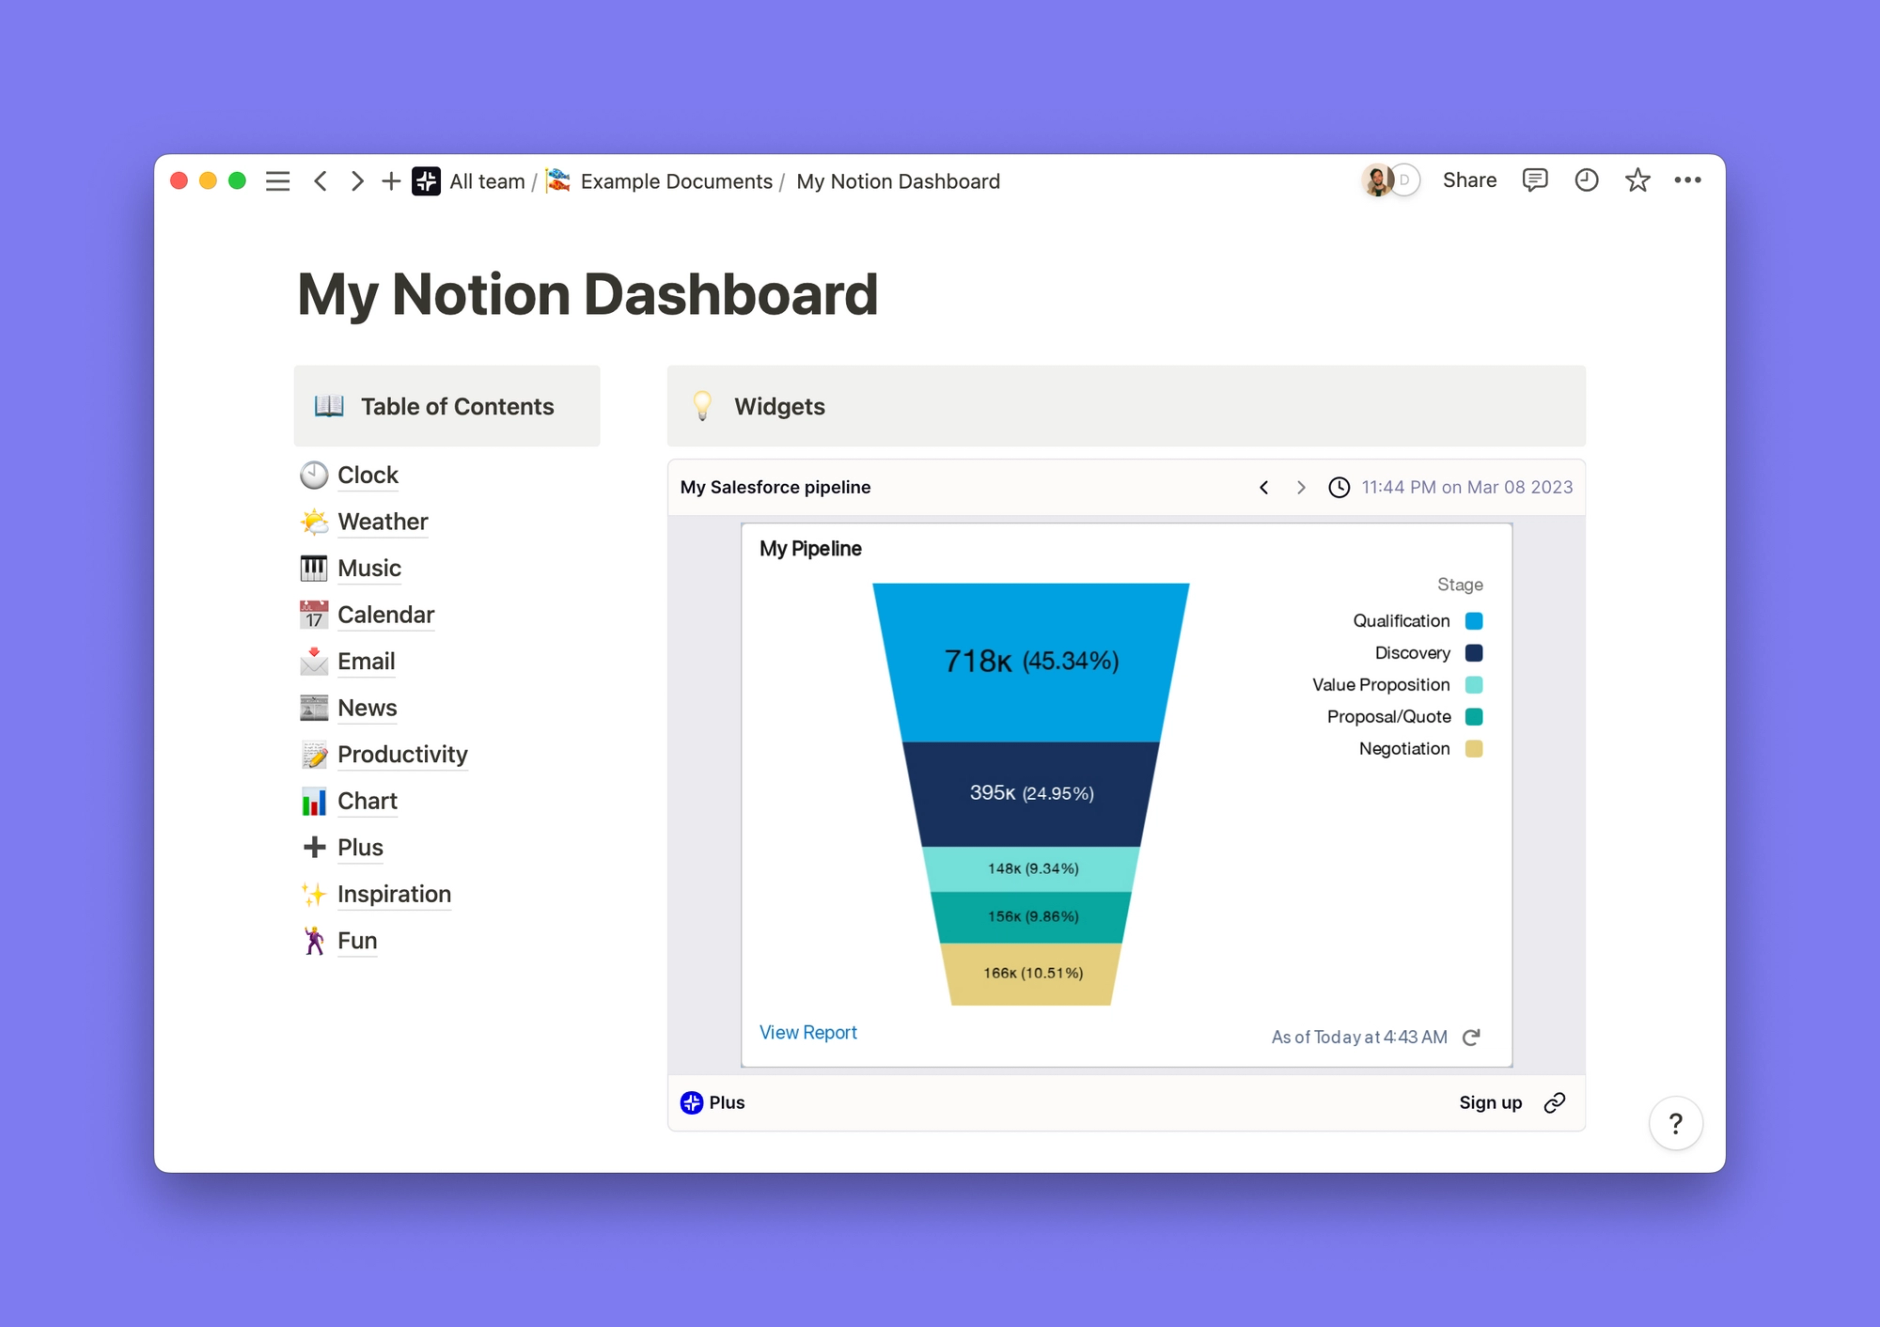
Task: Click the bar chart icon next to Chart
Action: [314, 801]
